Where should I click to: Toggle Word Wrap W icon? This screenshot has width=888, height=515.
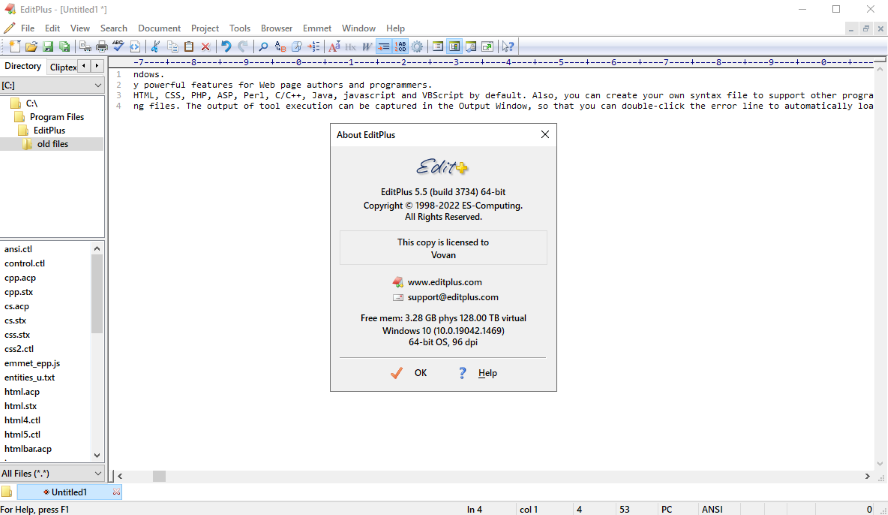[x=367, y=46]
